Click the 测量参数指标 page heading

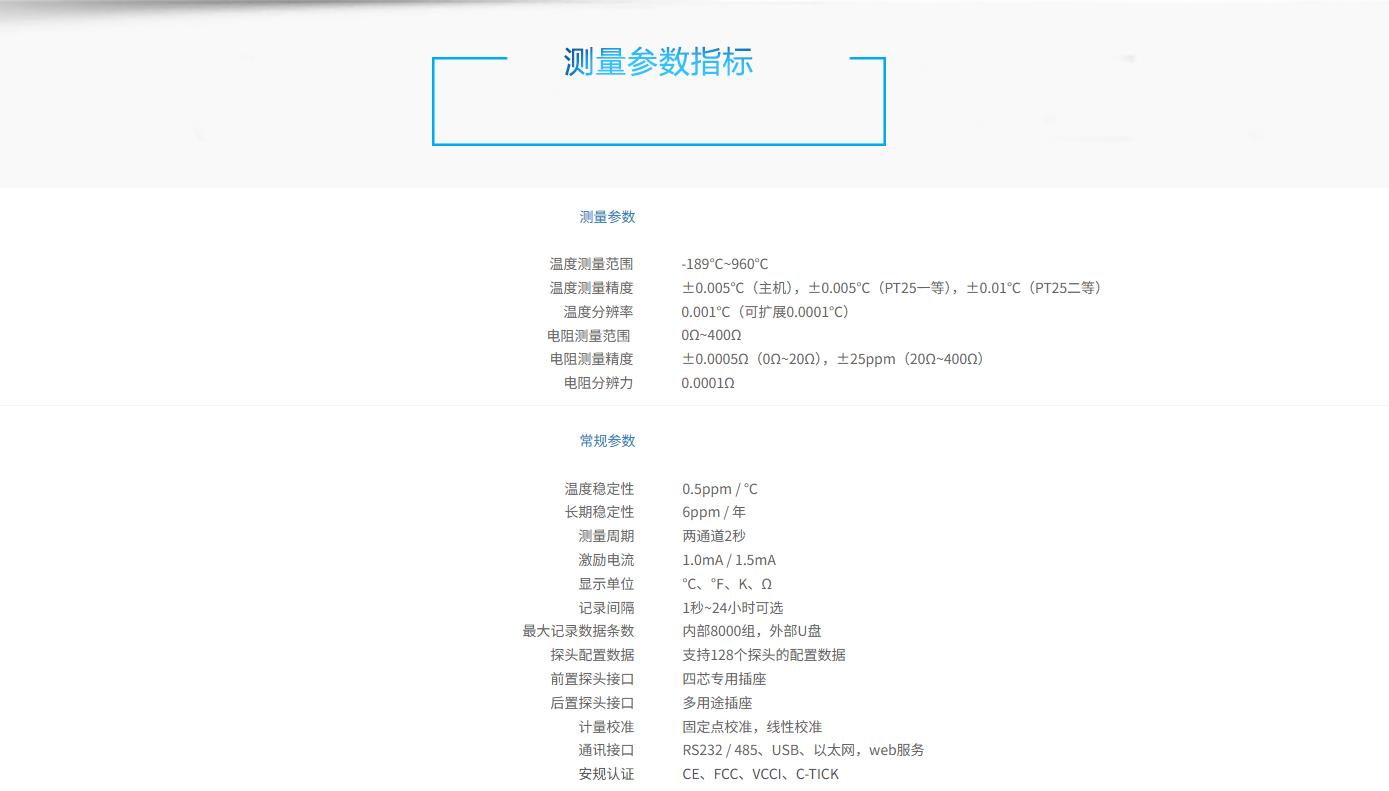[x=657, y=62]
